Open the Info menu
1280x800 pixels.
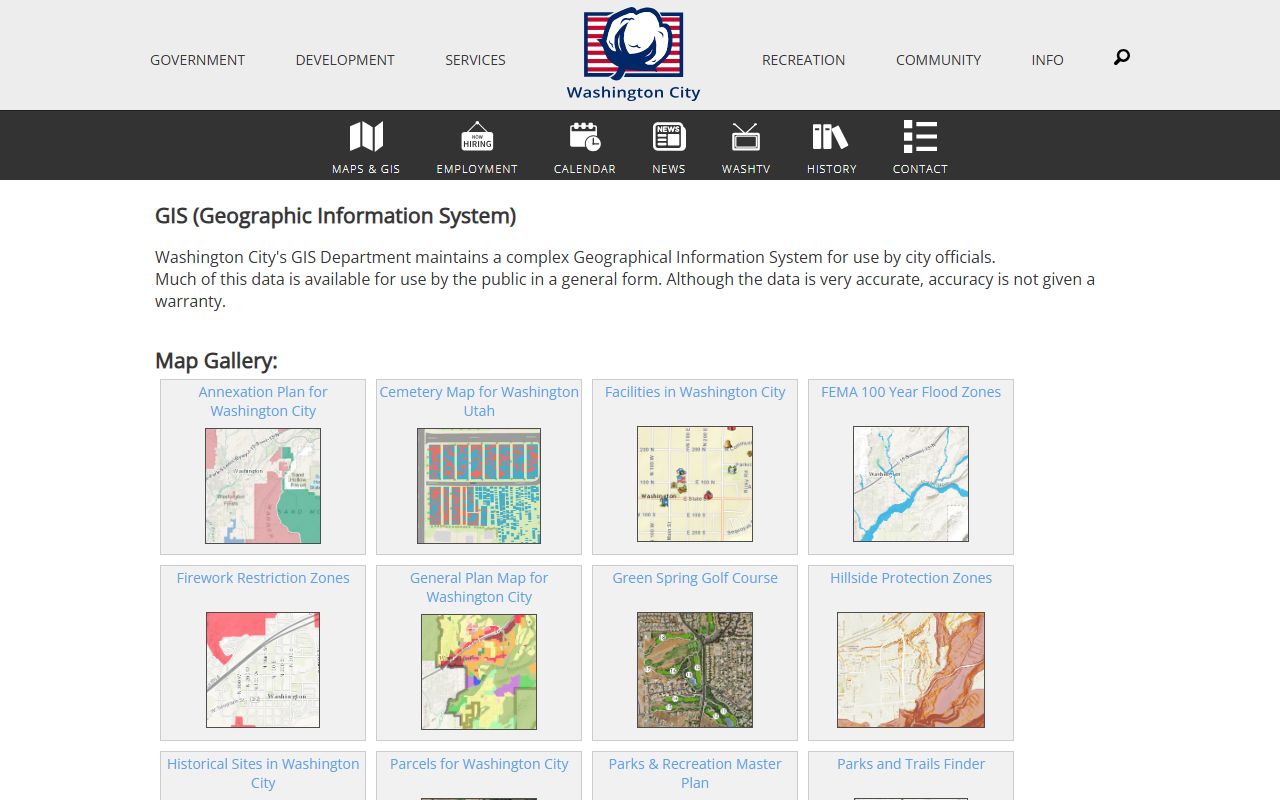coord(1047,60)
